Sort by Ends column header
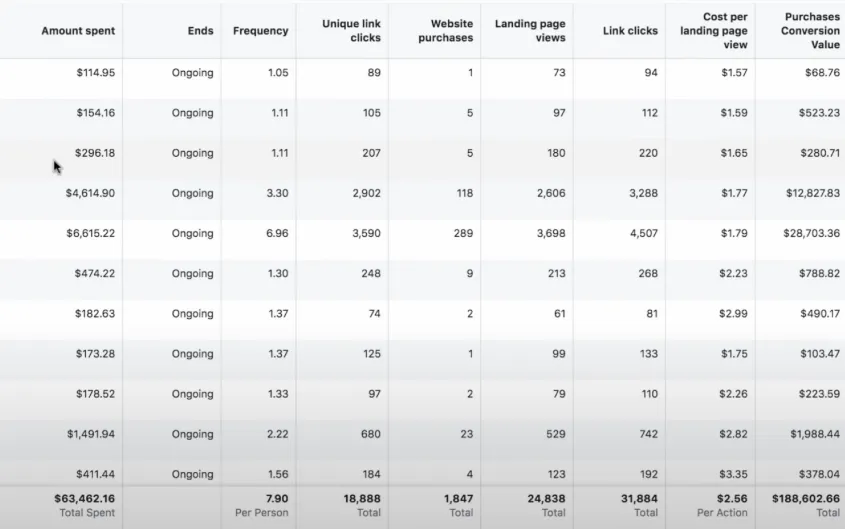Image resolution: width=845 pixels, height=529 pixels. pos(200,31)
